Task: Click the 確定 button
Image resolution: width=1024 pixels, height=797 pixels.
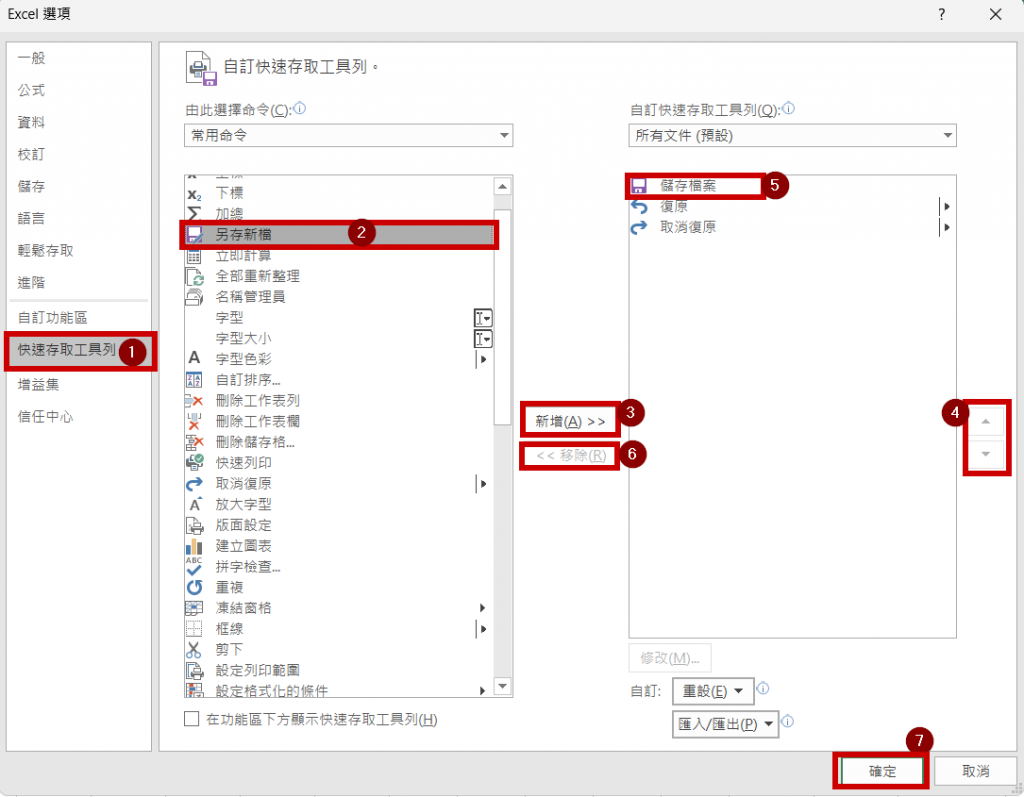Action: 882,772
